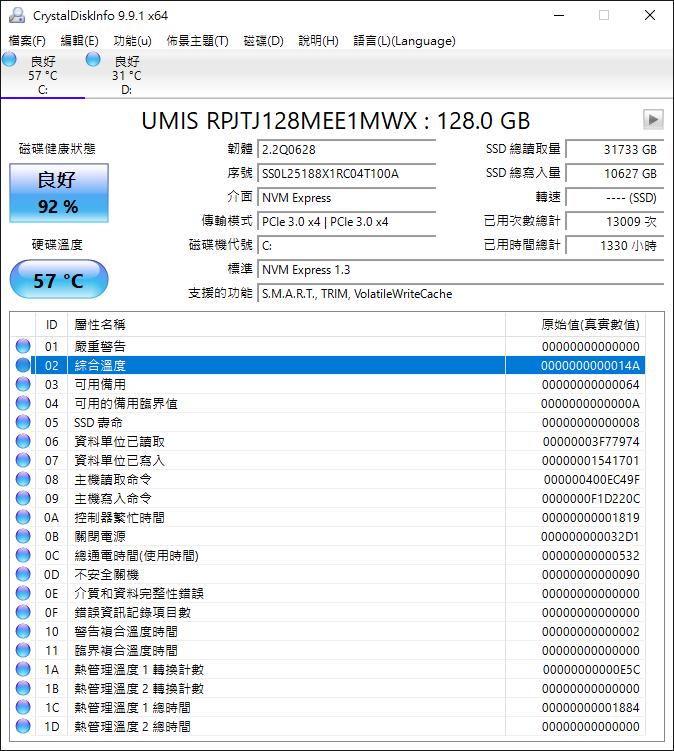Viewport: 674px width, 751px height.
Task: Click status orb for 04 可用的備用臨界值
Action: pyautogui.click(x=23, y=403)
